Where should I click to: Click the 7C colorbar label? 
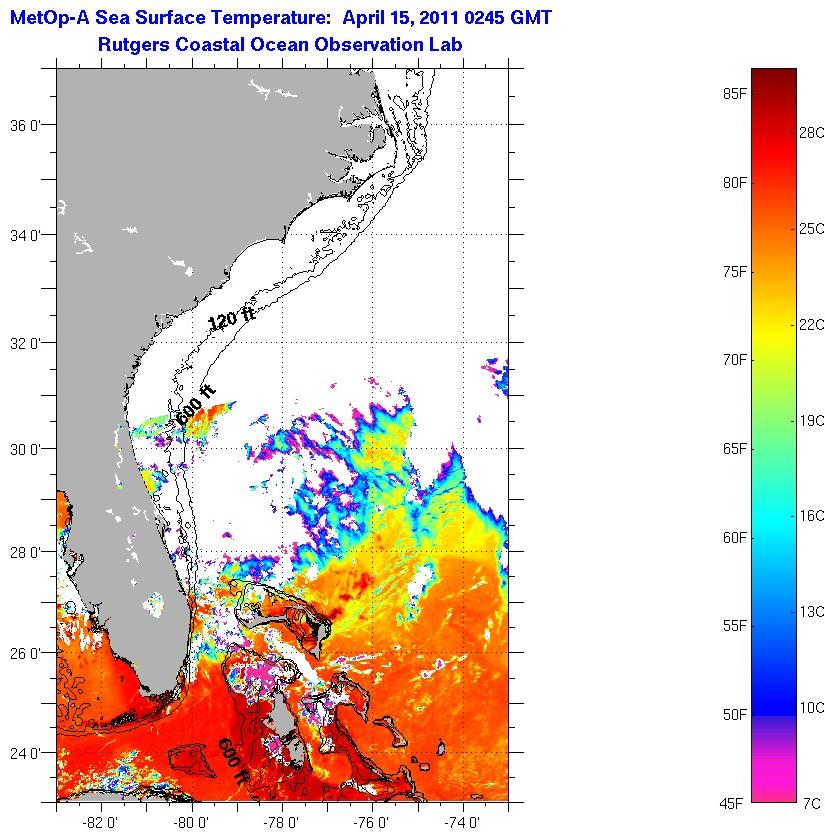(x=812, y=803)
